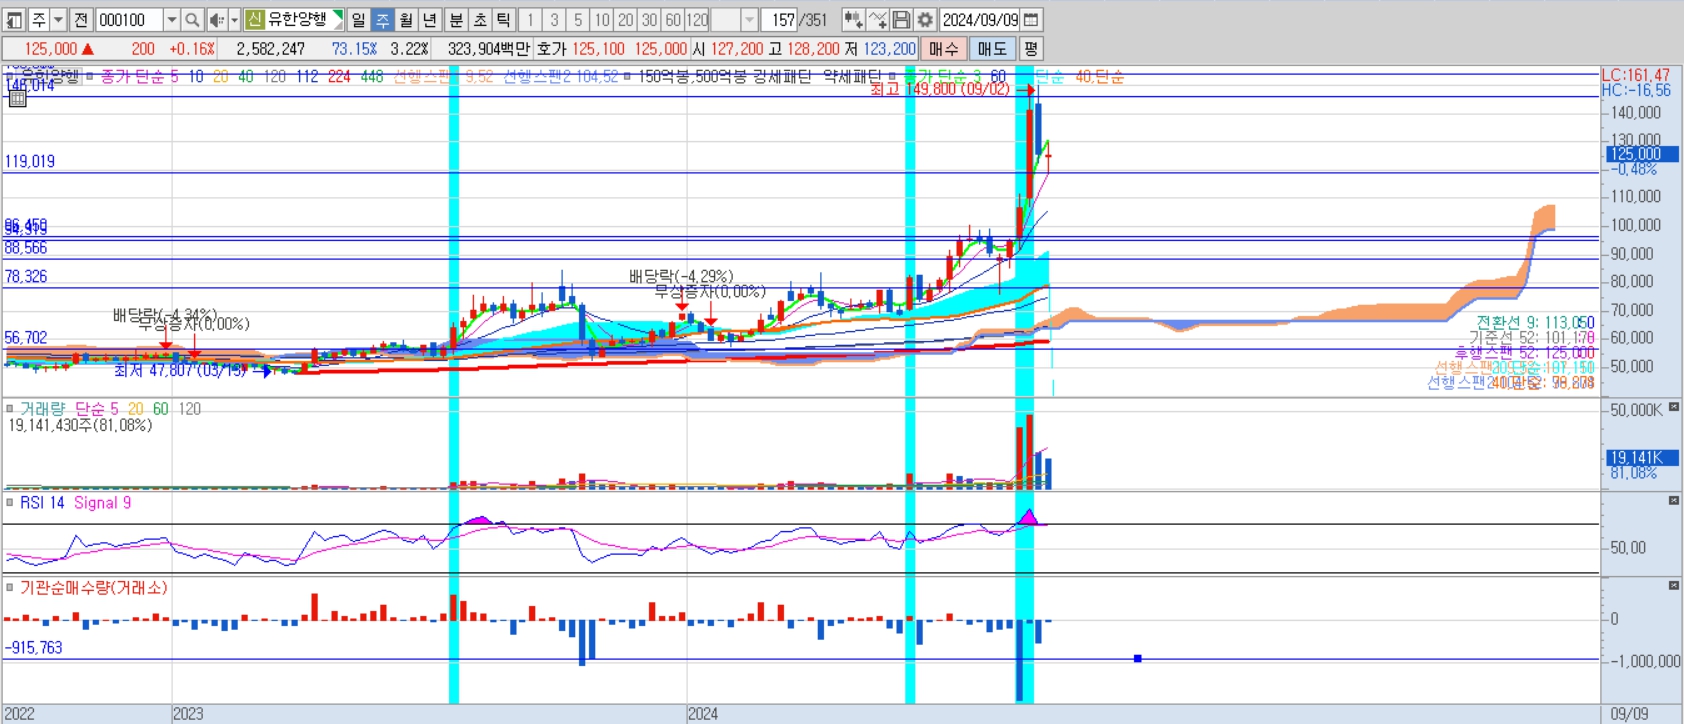The width and height of the screenshot is (1684, 724).
Task: Choose the 3 interval button
Action: pos(554,19)
